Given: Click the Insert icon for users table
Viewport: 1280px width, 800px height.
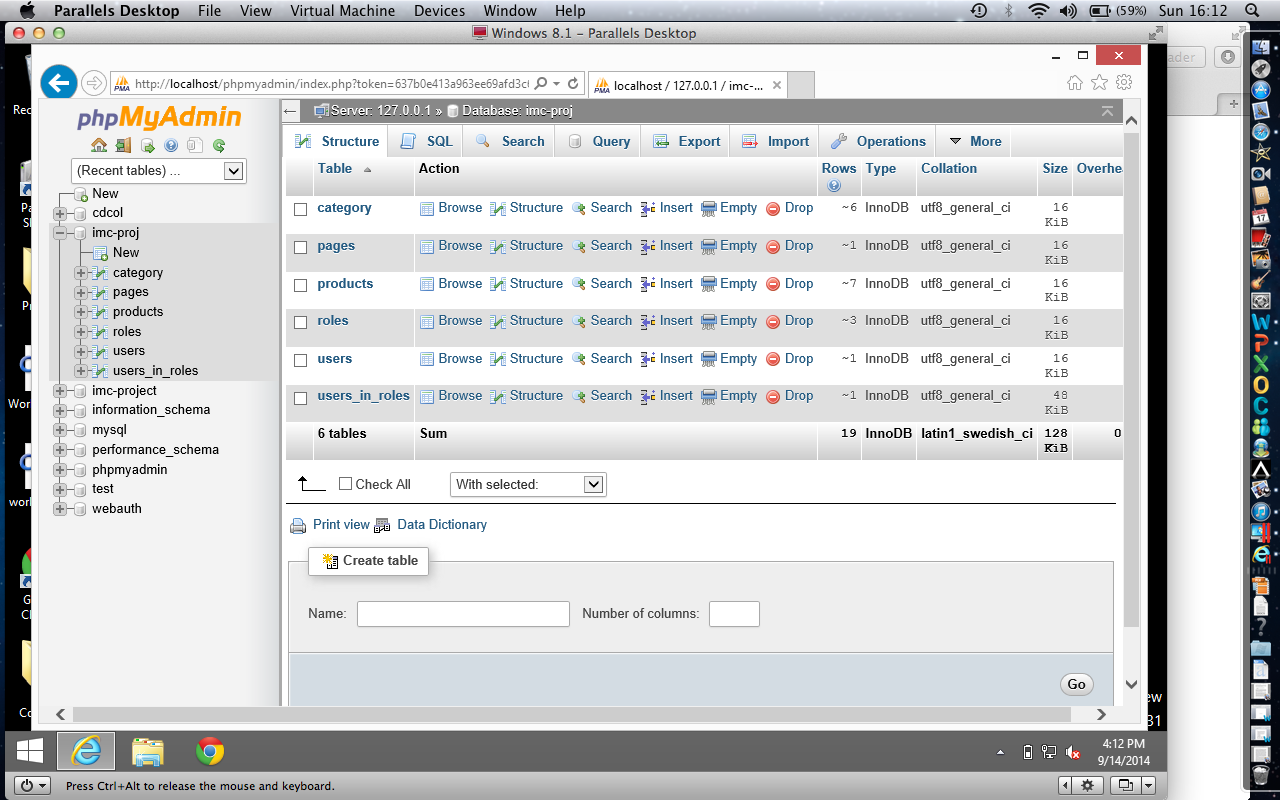Looking at the screenshot, I should click(x=648, y=359).
